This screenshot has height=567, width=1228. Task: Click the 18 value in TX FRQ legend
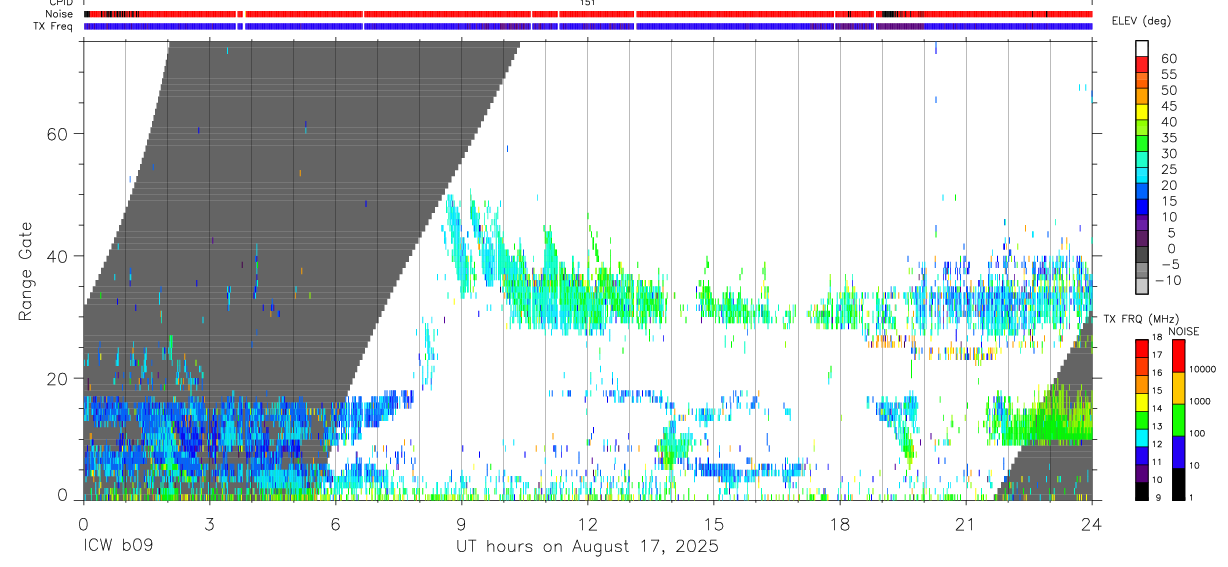click(1157, 337)
